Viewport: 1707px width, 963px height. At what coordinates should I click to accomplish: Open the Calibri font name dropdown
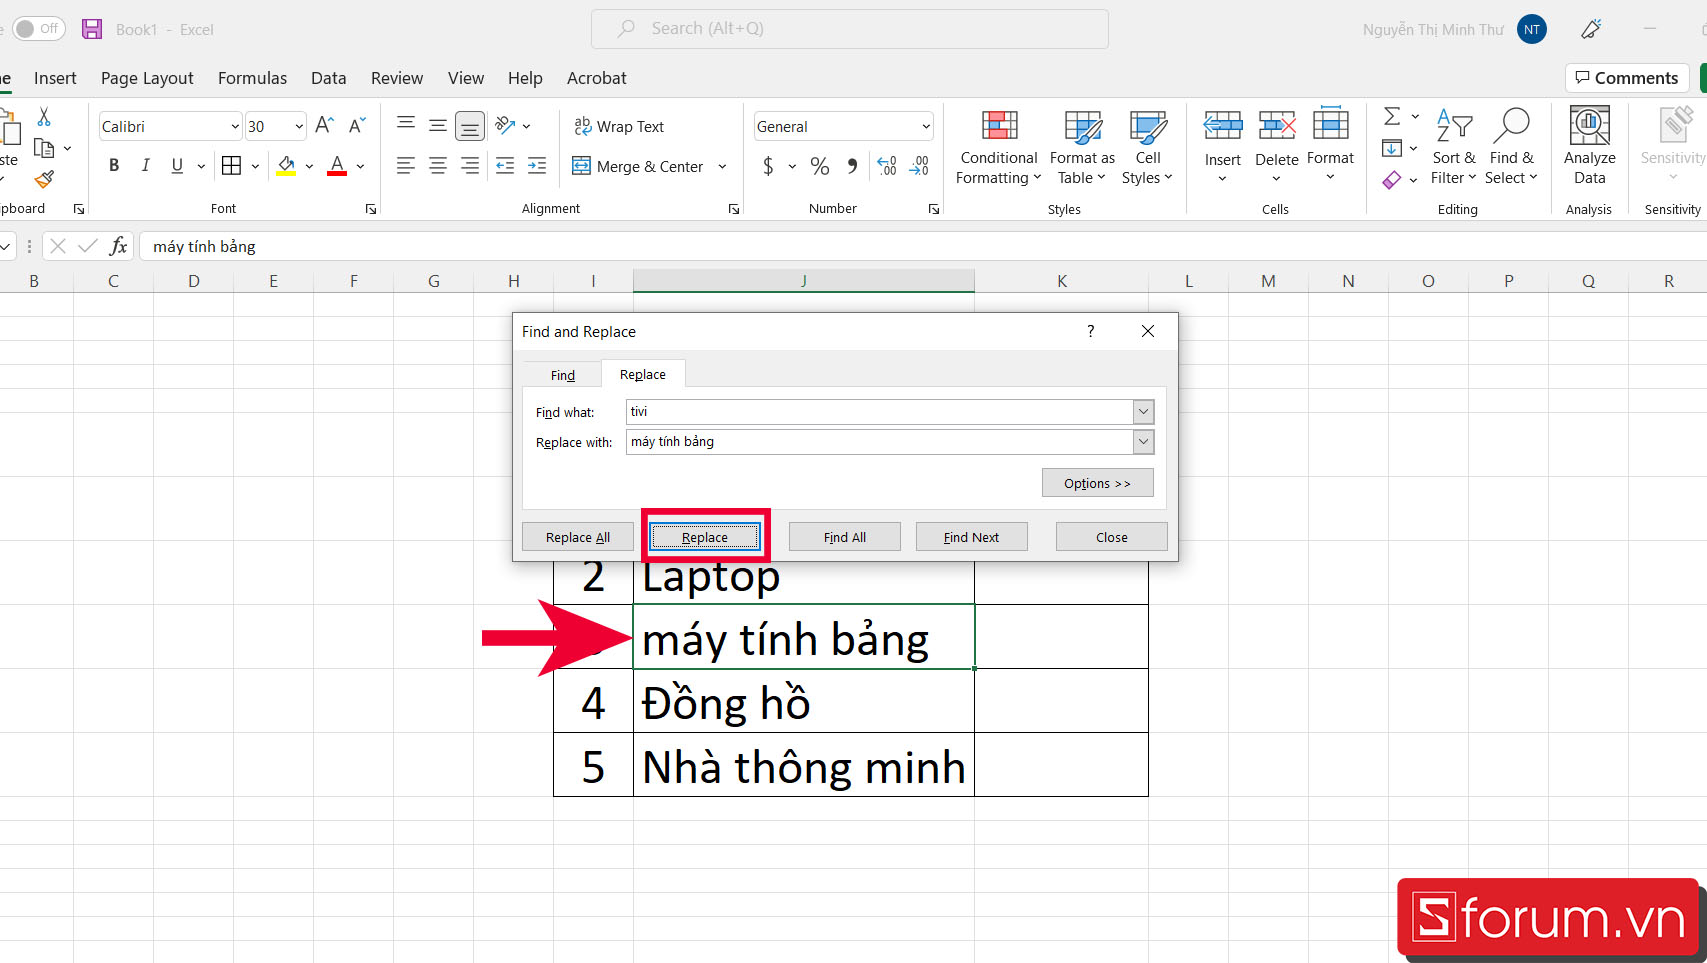click(x=235, y=127)
